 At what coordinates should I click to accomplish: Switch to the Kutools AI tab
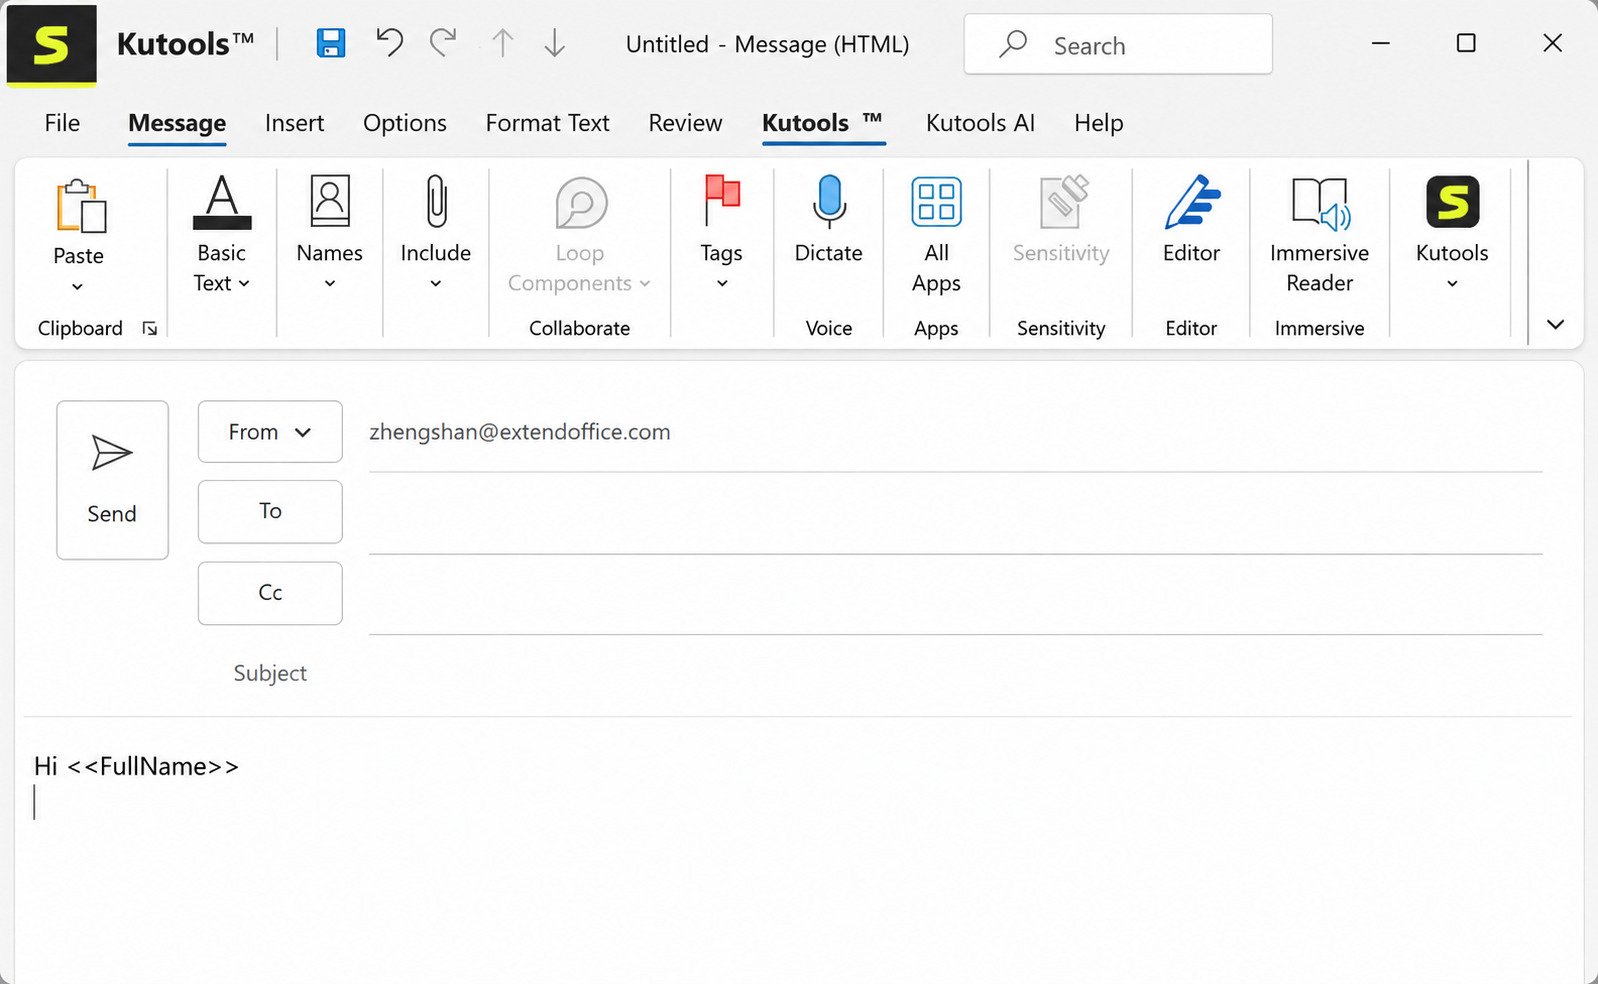pos(980,123)
